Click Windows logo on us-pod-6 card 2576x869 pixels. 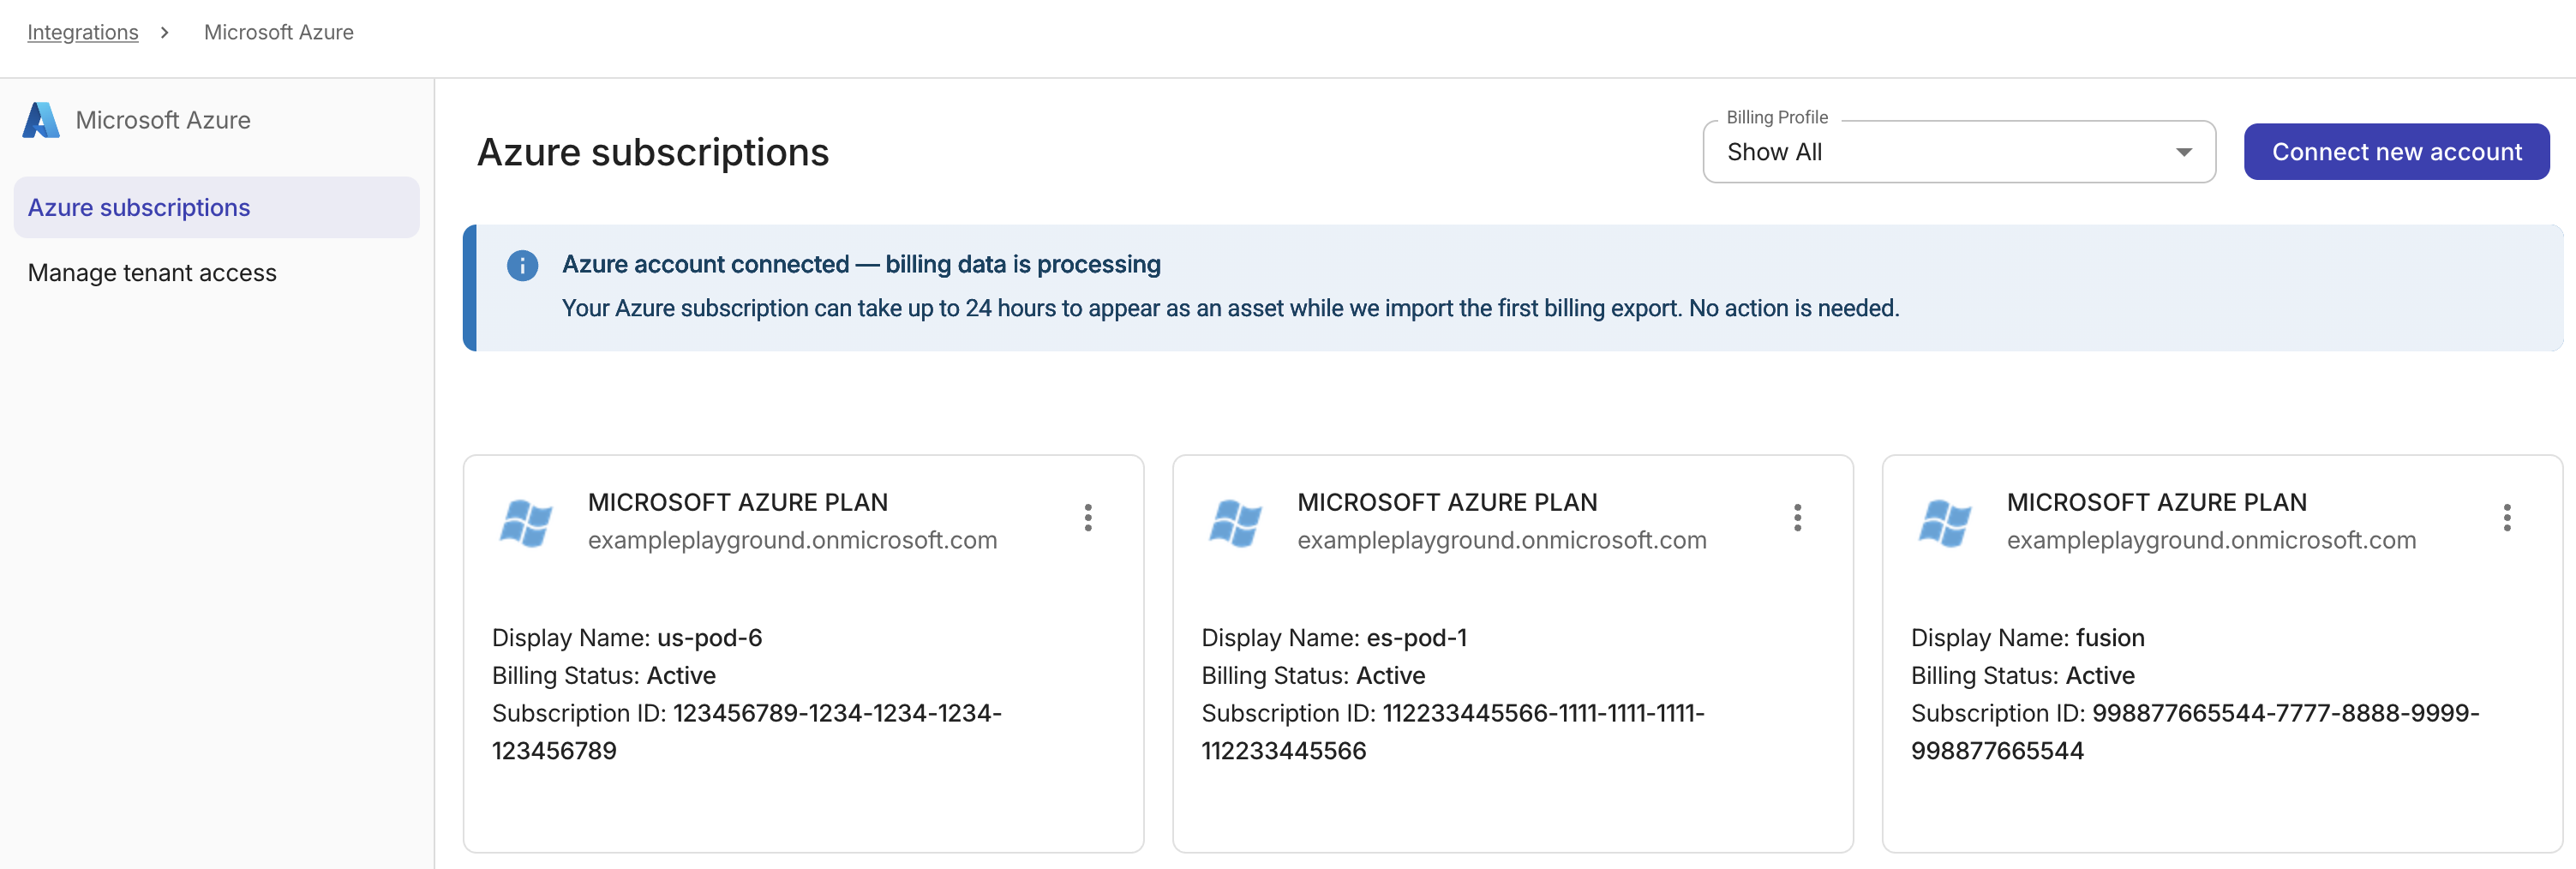tap(526, 522)
